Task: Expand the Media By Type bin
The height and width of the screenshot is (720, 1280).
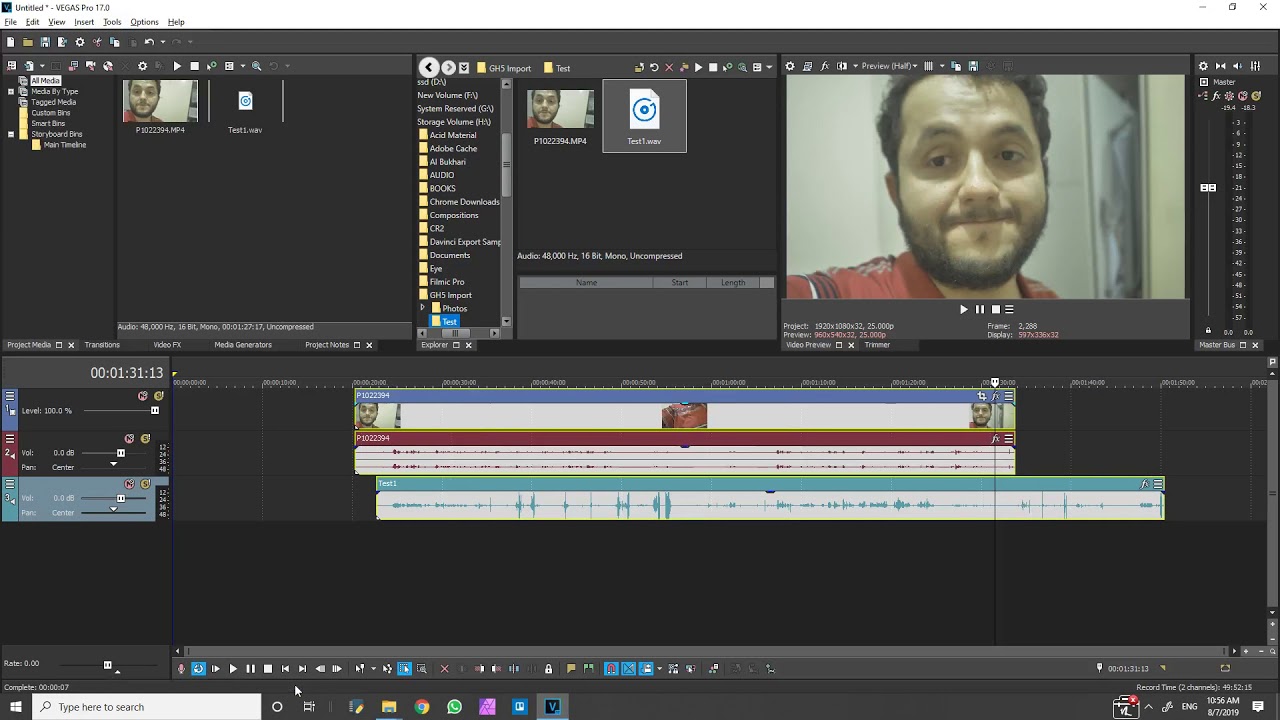Action: pyautogui.click(x=11, y=91)
